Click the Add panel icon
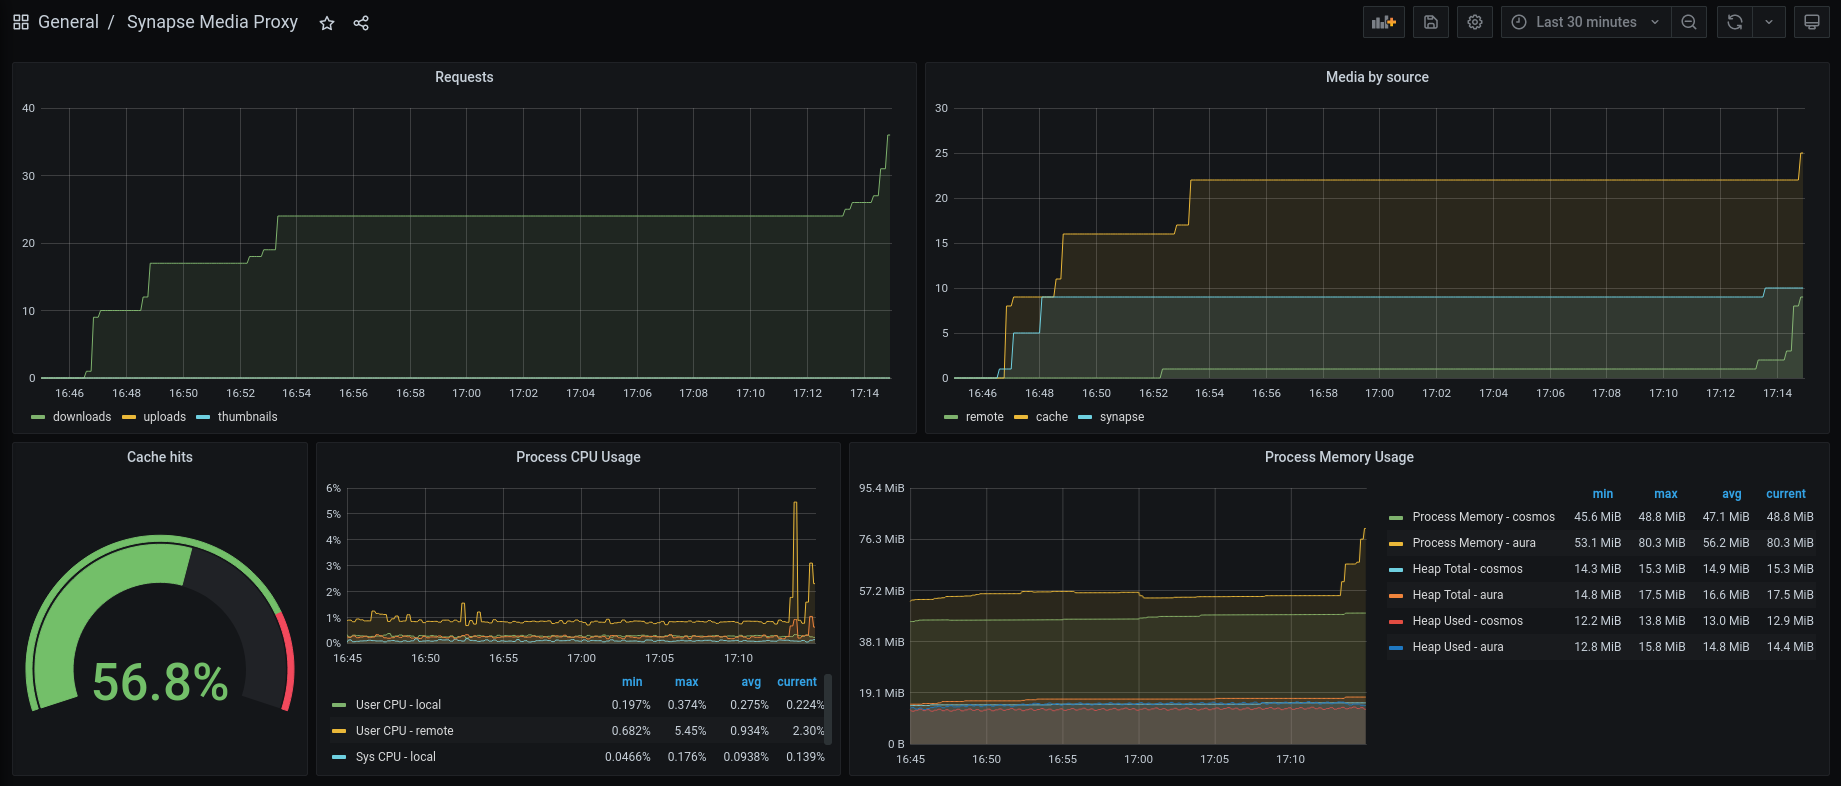This screenshot has width=1841, height=786. 1384,22
